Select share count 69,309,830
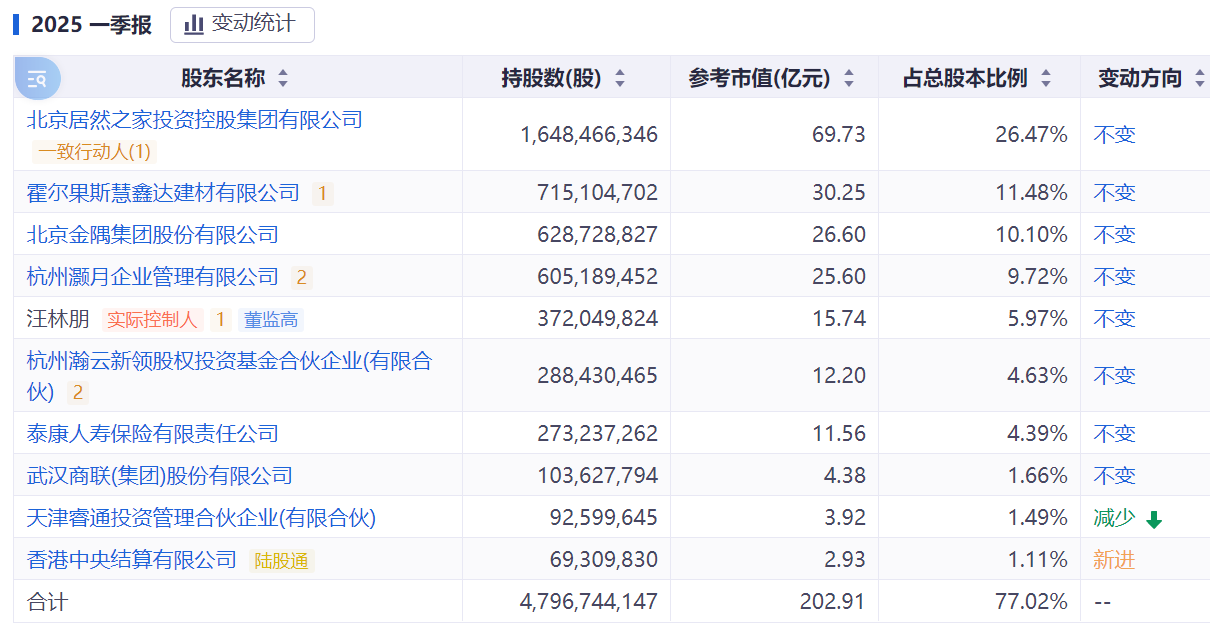The height and width of the screenshot is (625, 1210). [x=604, y=560]
